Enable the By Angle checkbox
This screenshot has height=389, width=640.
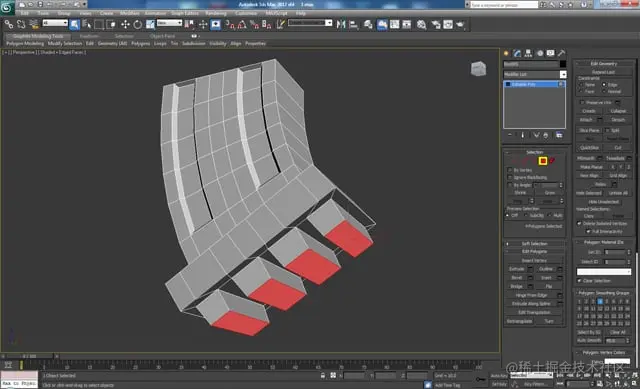coord(509,185)
